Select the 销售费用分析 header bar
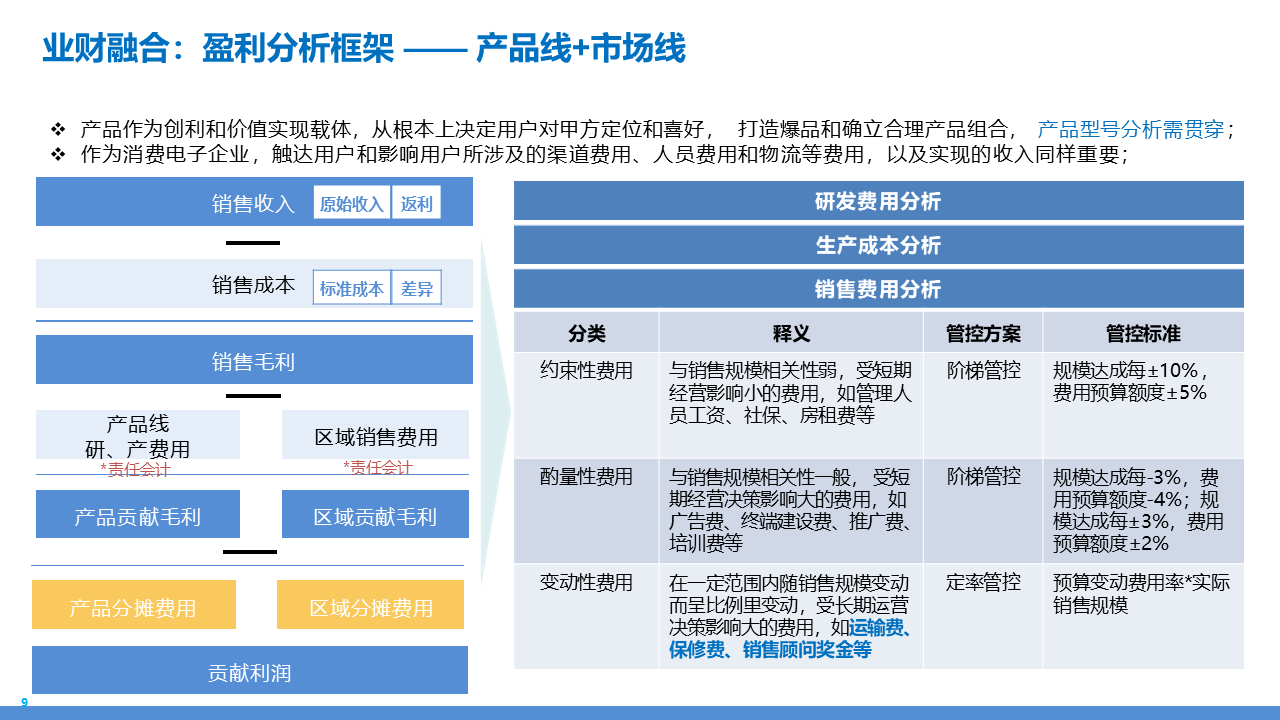The height and width of the screenshot is (720, 1280). click(x=879, y=289)
